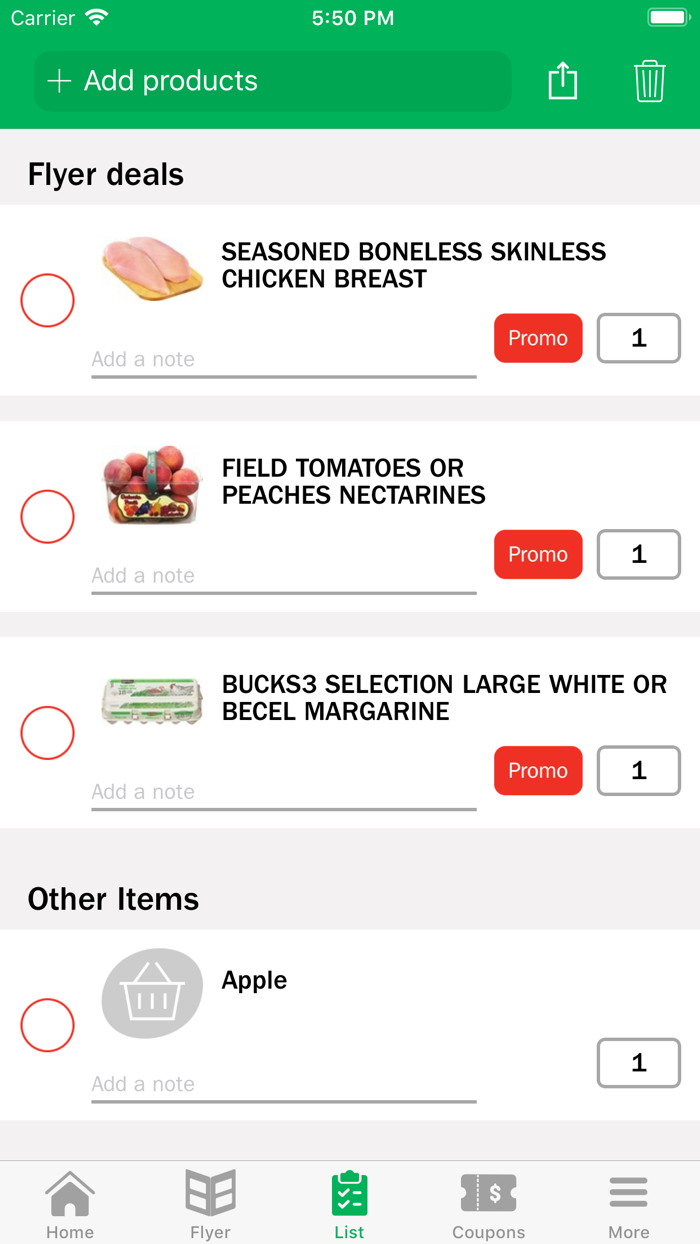Mark the tomatoes and peaches as bought
Viewport: 700px width, 1244px height.
pyautogui.click(x=47, y=516)
